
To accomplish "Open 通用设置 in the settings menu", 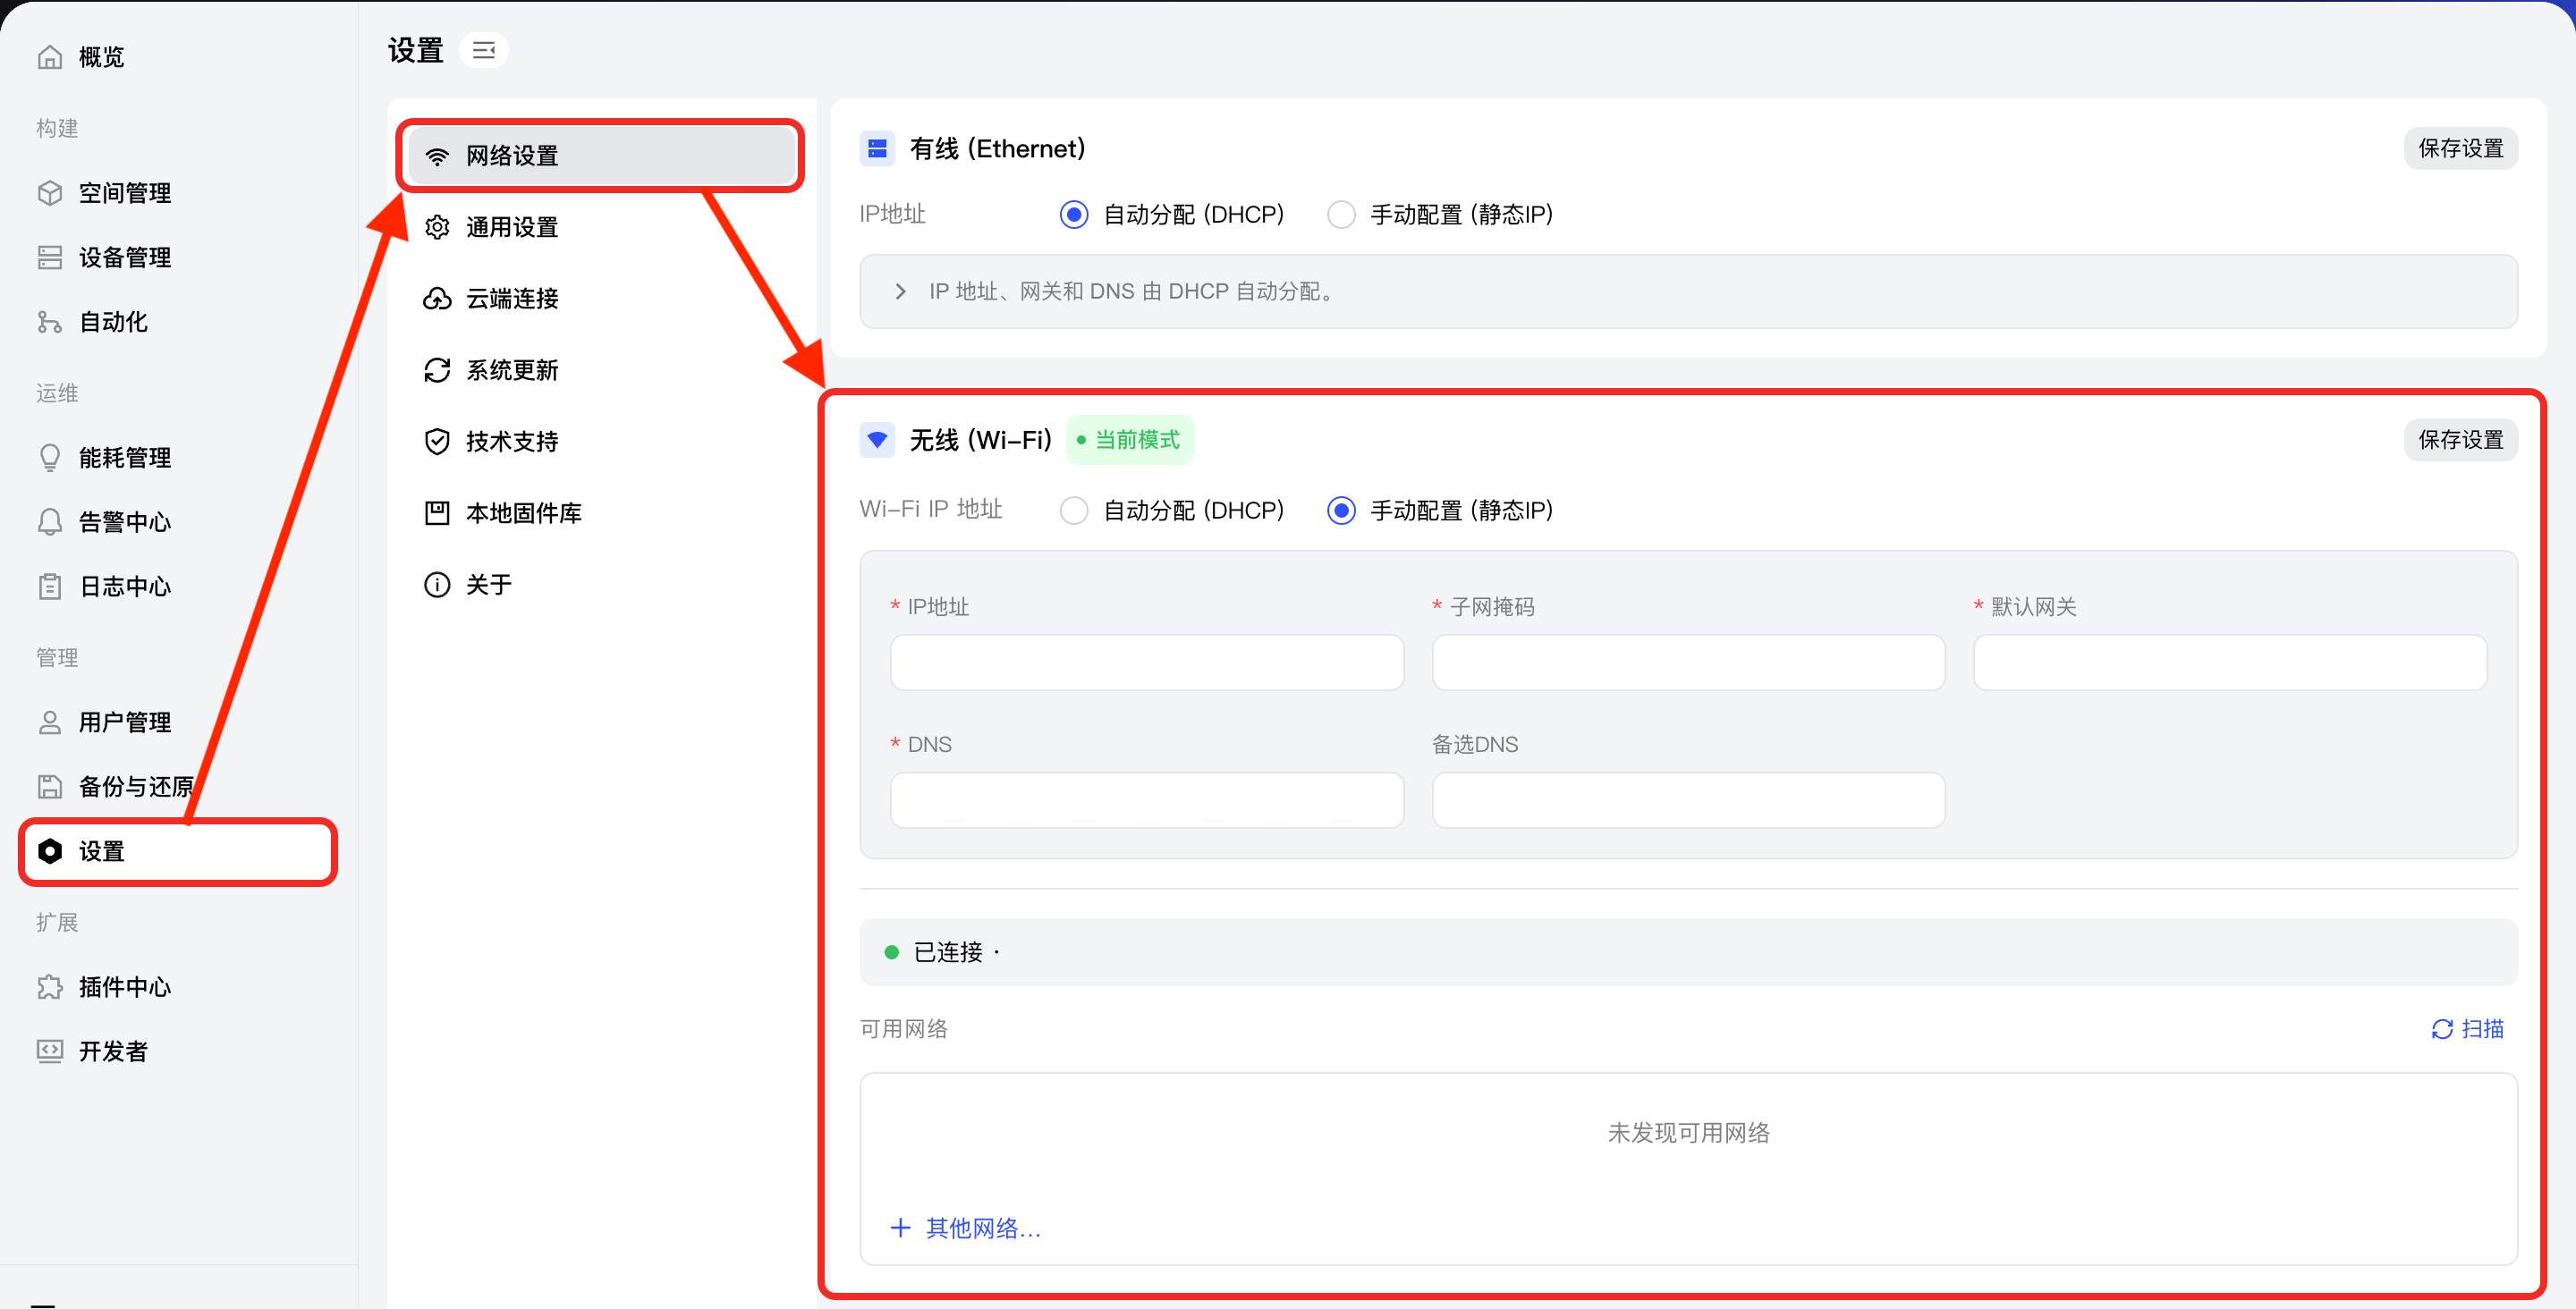I will click(x=601, y=227).
